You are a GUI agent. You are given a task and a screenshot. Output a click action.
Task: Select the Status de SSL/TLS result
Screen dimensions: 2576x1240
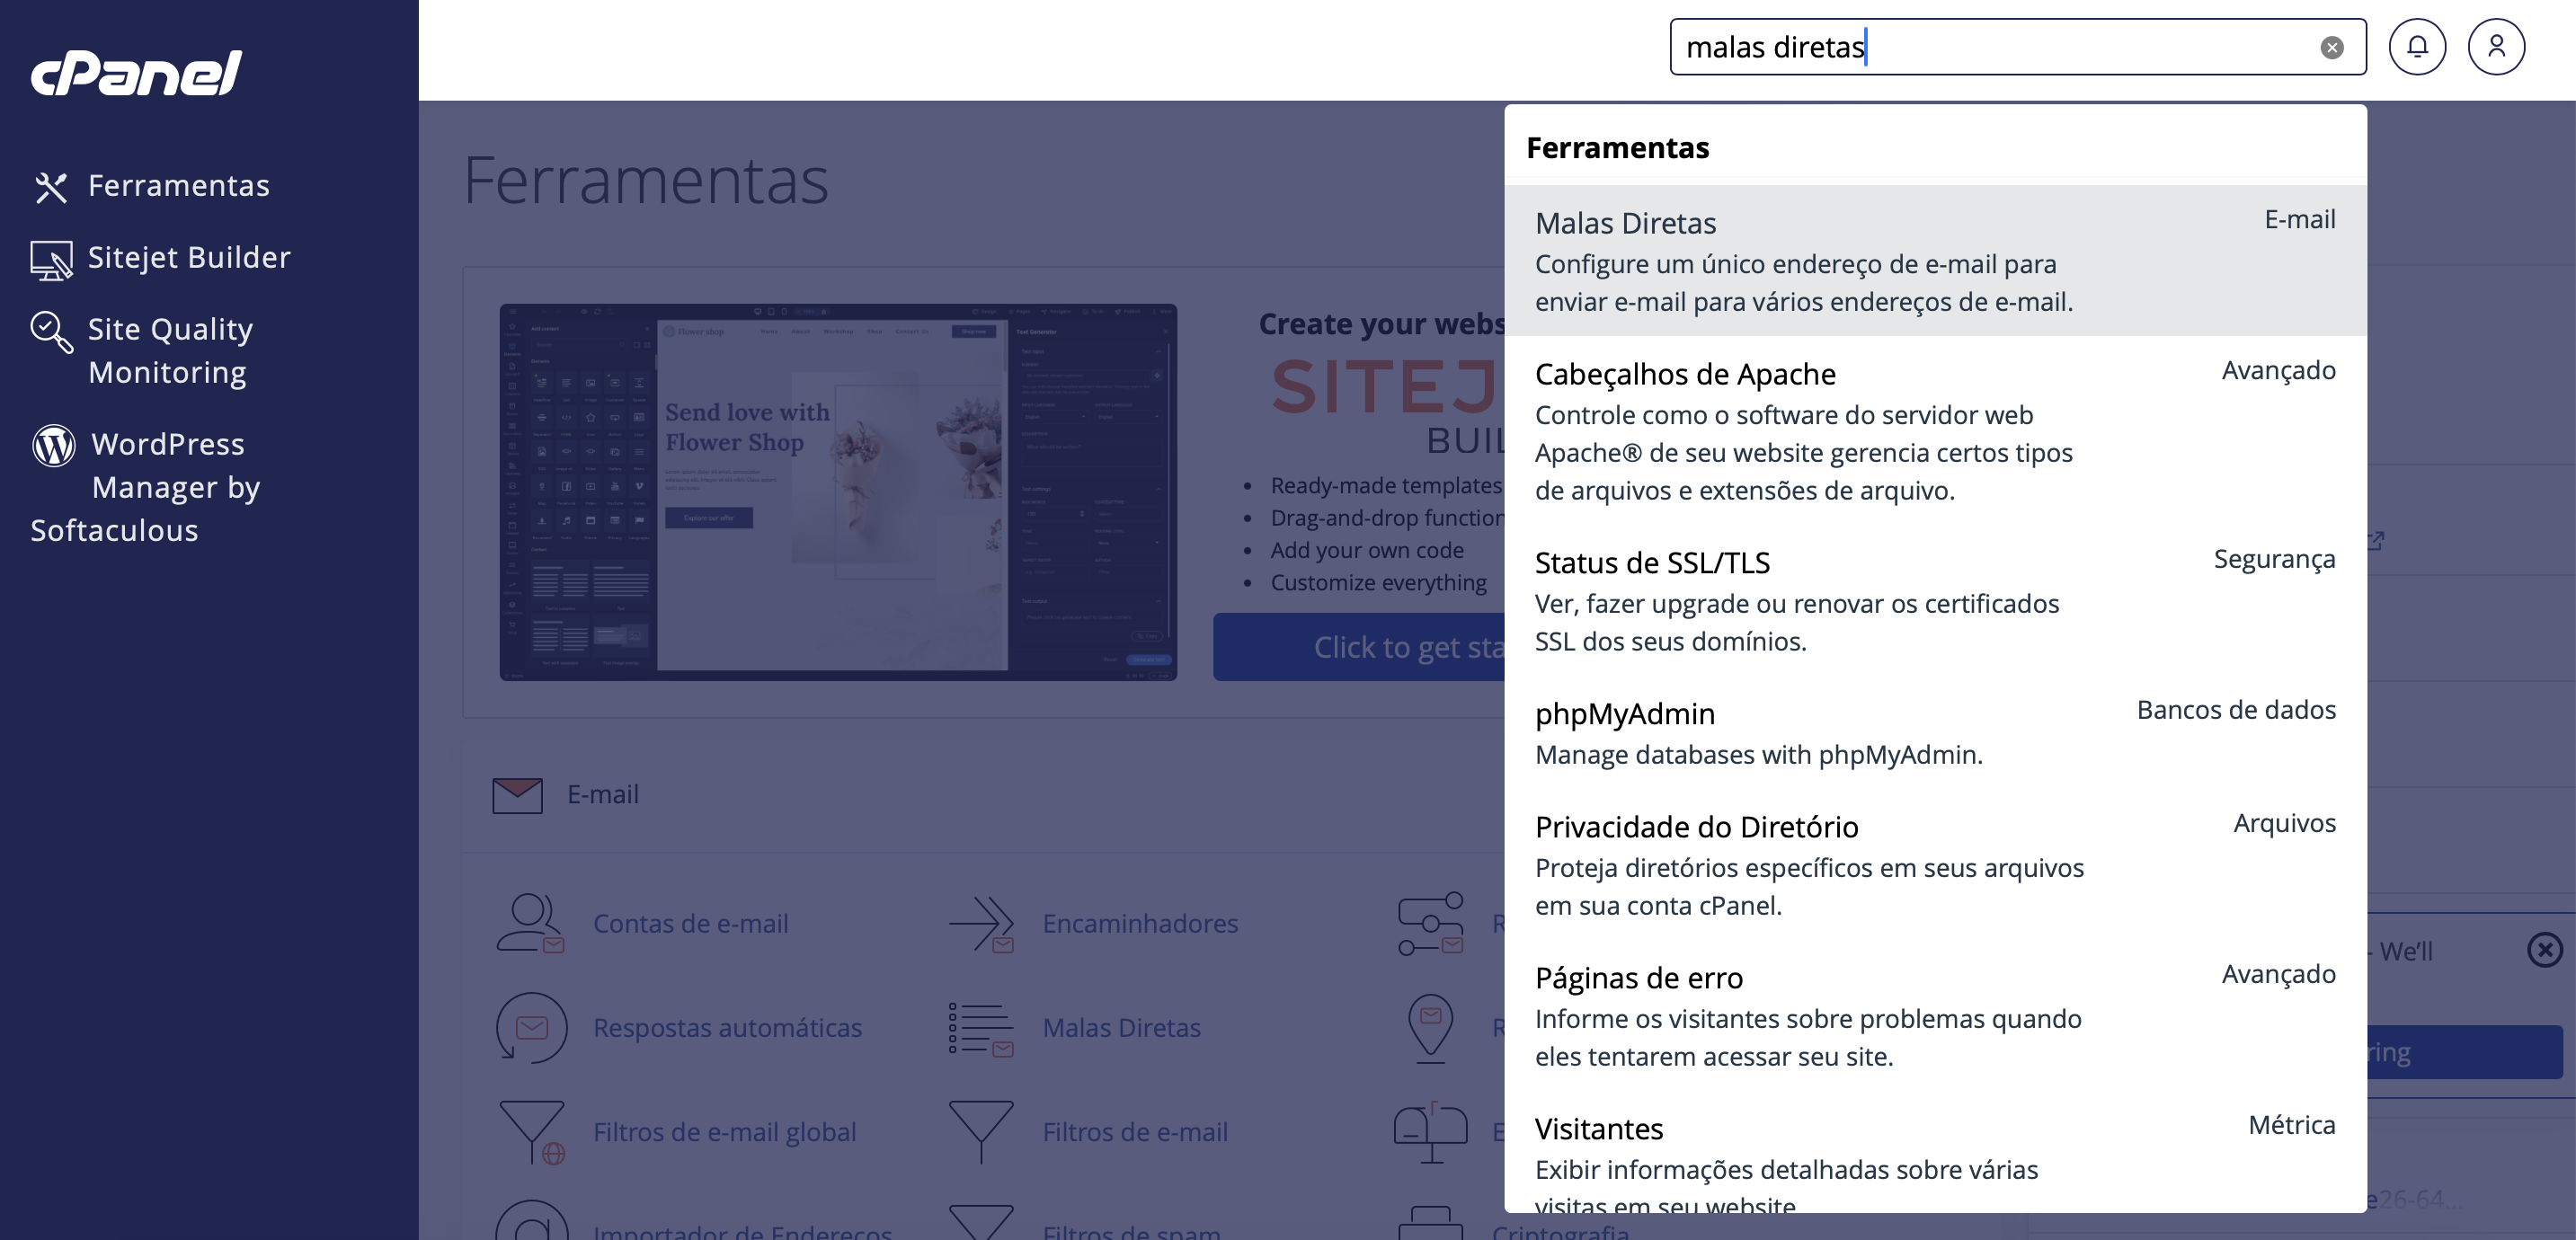click(x=1935, y=600)
